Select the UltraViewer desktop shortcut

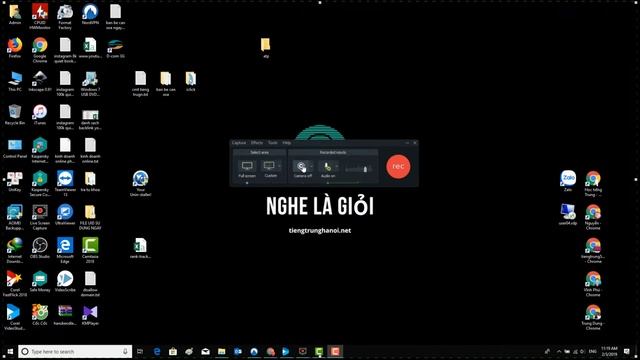pos(65,215)
